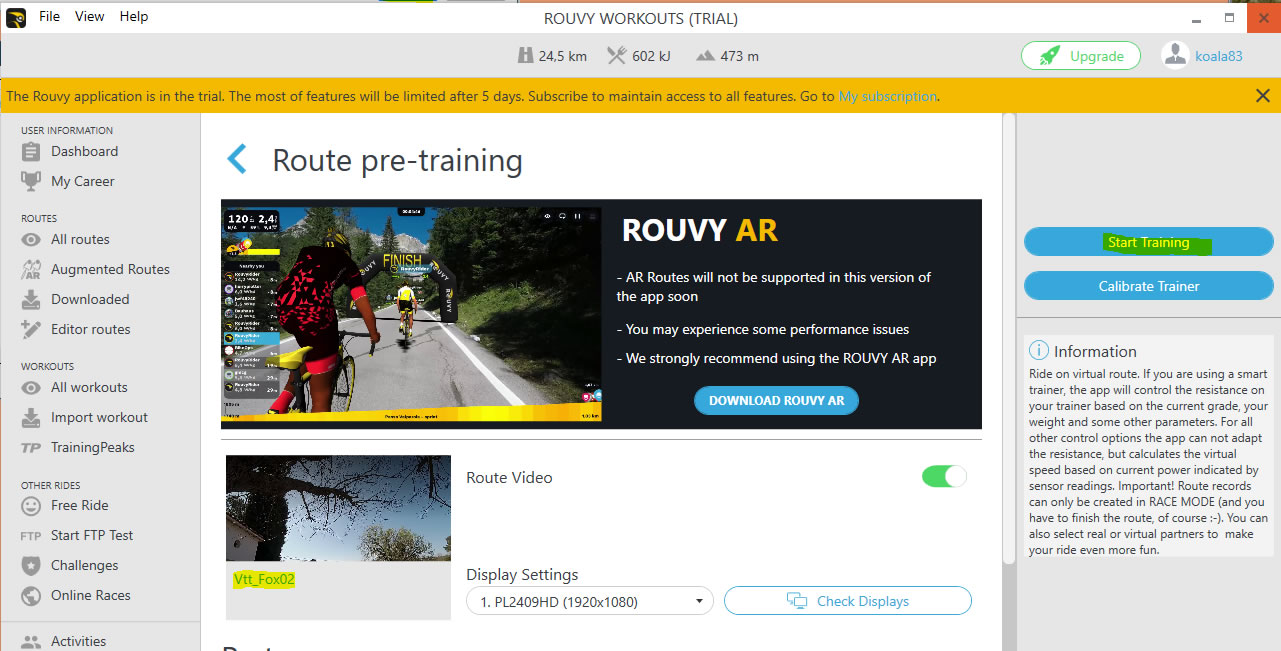Click the All workouts eye icon

point(32,387)
